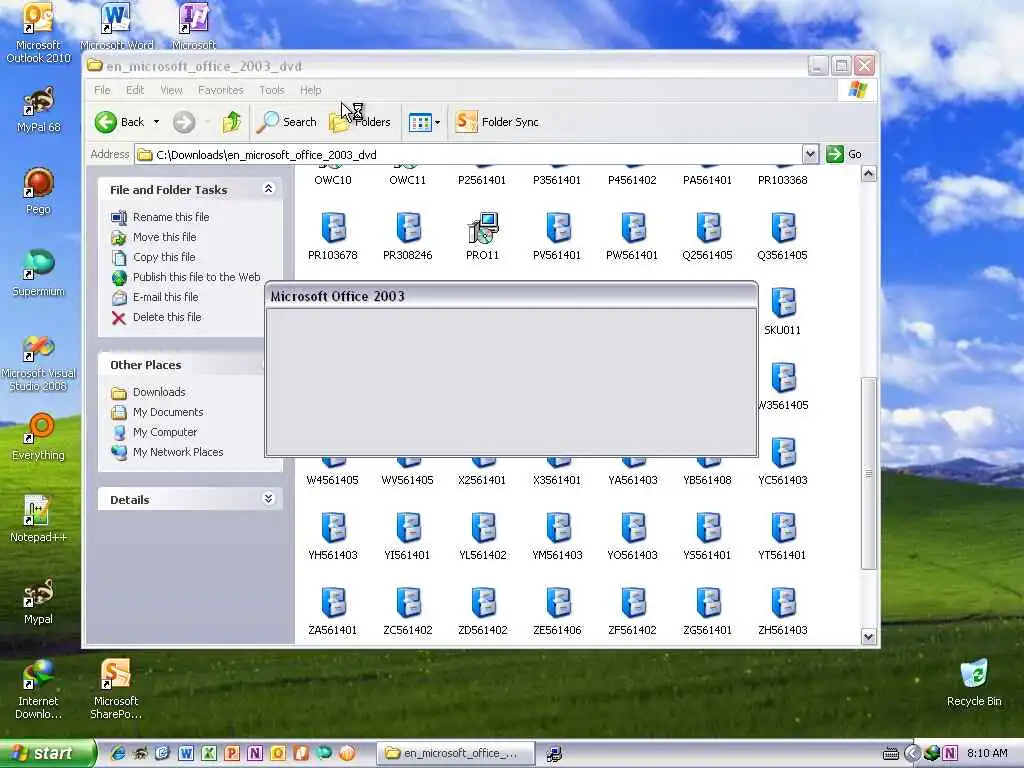Open Everything desktop shortcut

[x=38, y=437]
